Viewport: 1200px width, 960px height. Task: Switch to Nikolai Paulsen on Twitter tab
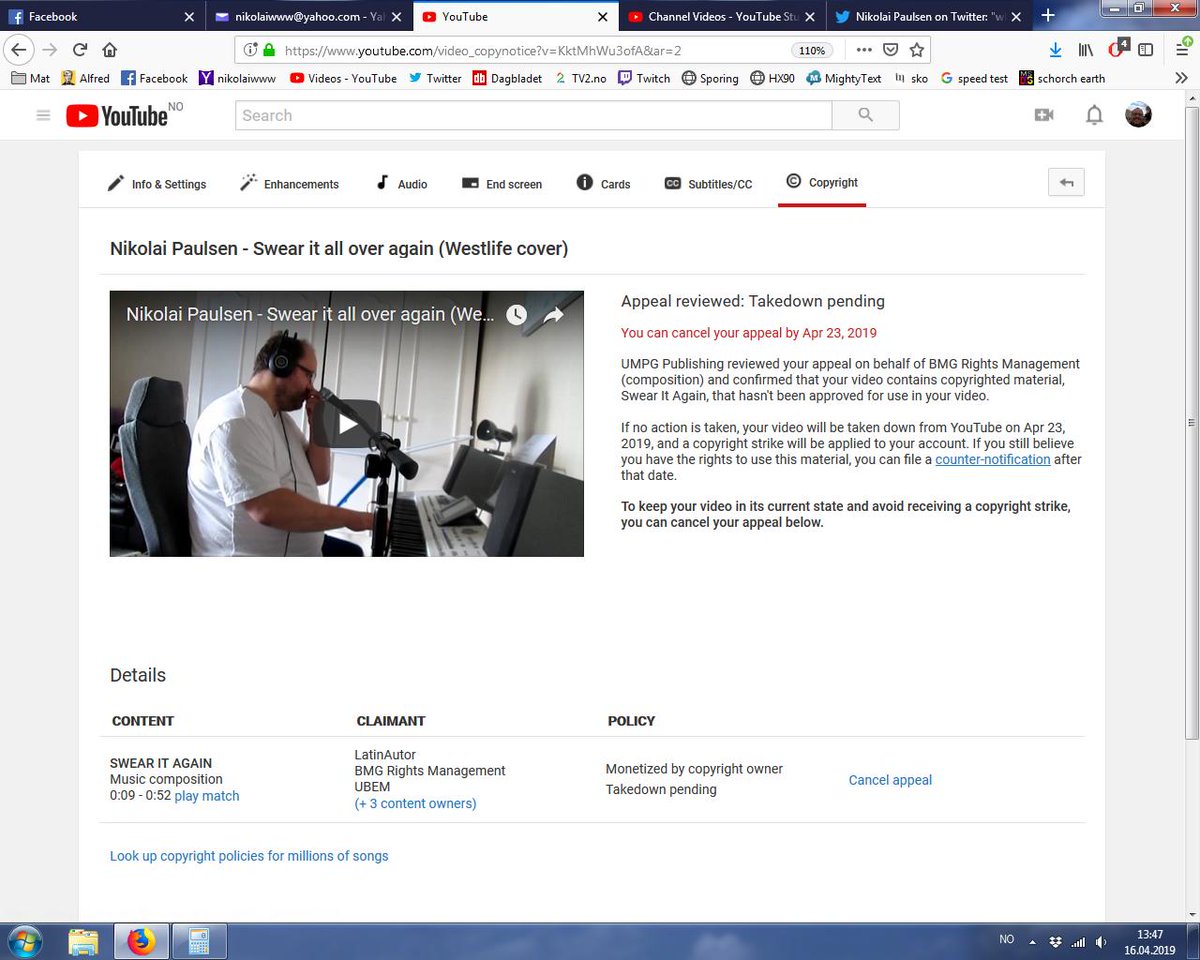click(927, 16)
